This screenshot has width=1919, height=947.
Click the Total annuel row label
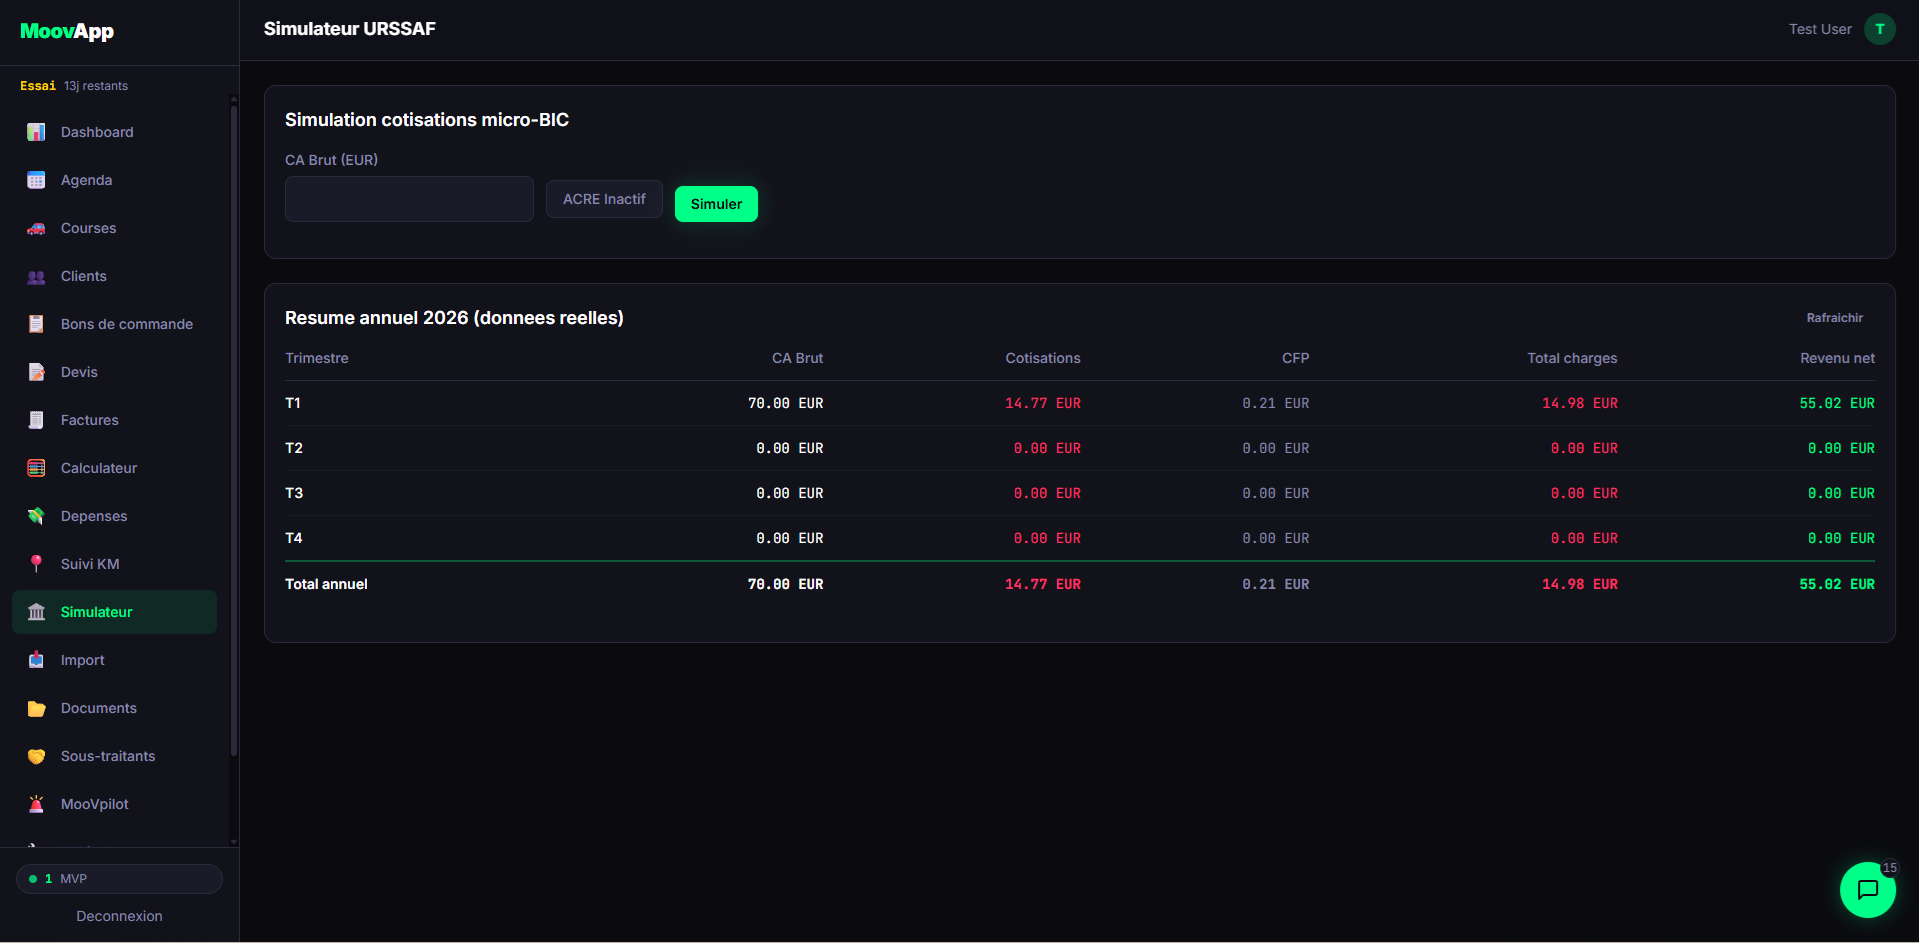(x=326, y=584)
